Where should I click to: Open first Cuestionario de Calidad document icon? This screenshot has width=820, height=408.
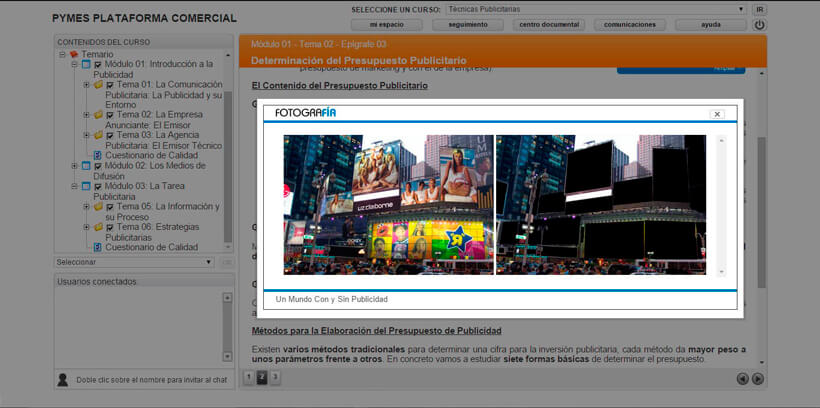(98, 155)
